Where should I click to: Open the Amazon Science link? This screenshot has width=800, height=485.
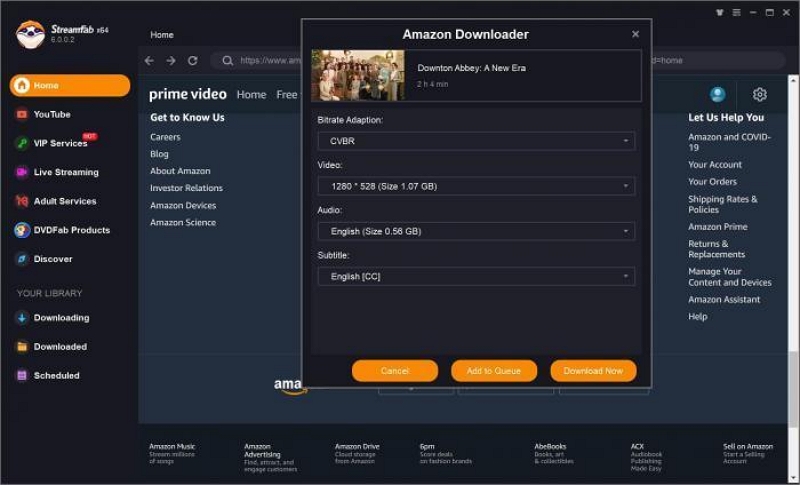(183, 222)
